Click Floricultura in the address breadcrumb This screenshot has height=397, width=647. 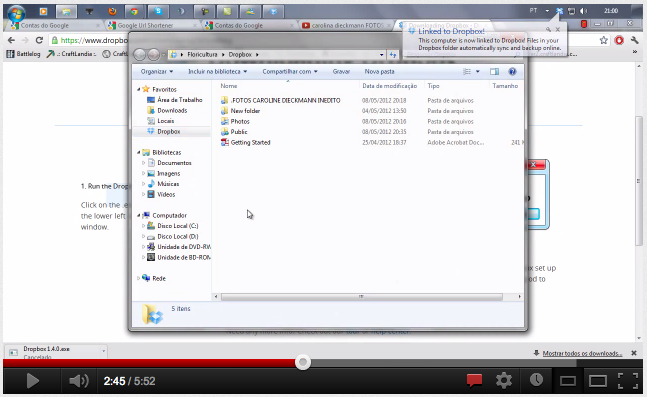point(202,54)
